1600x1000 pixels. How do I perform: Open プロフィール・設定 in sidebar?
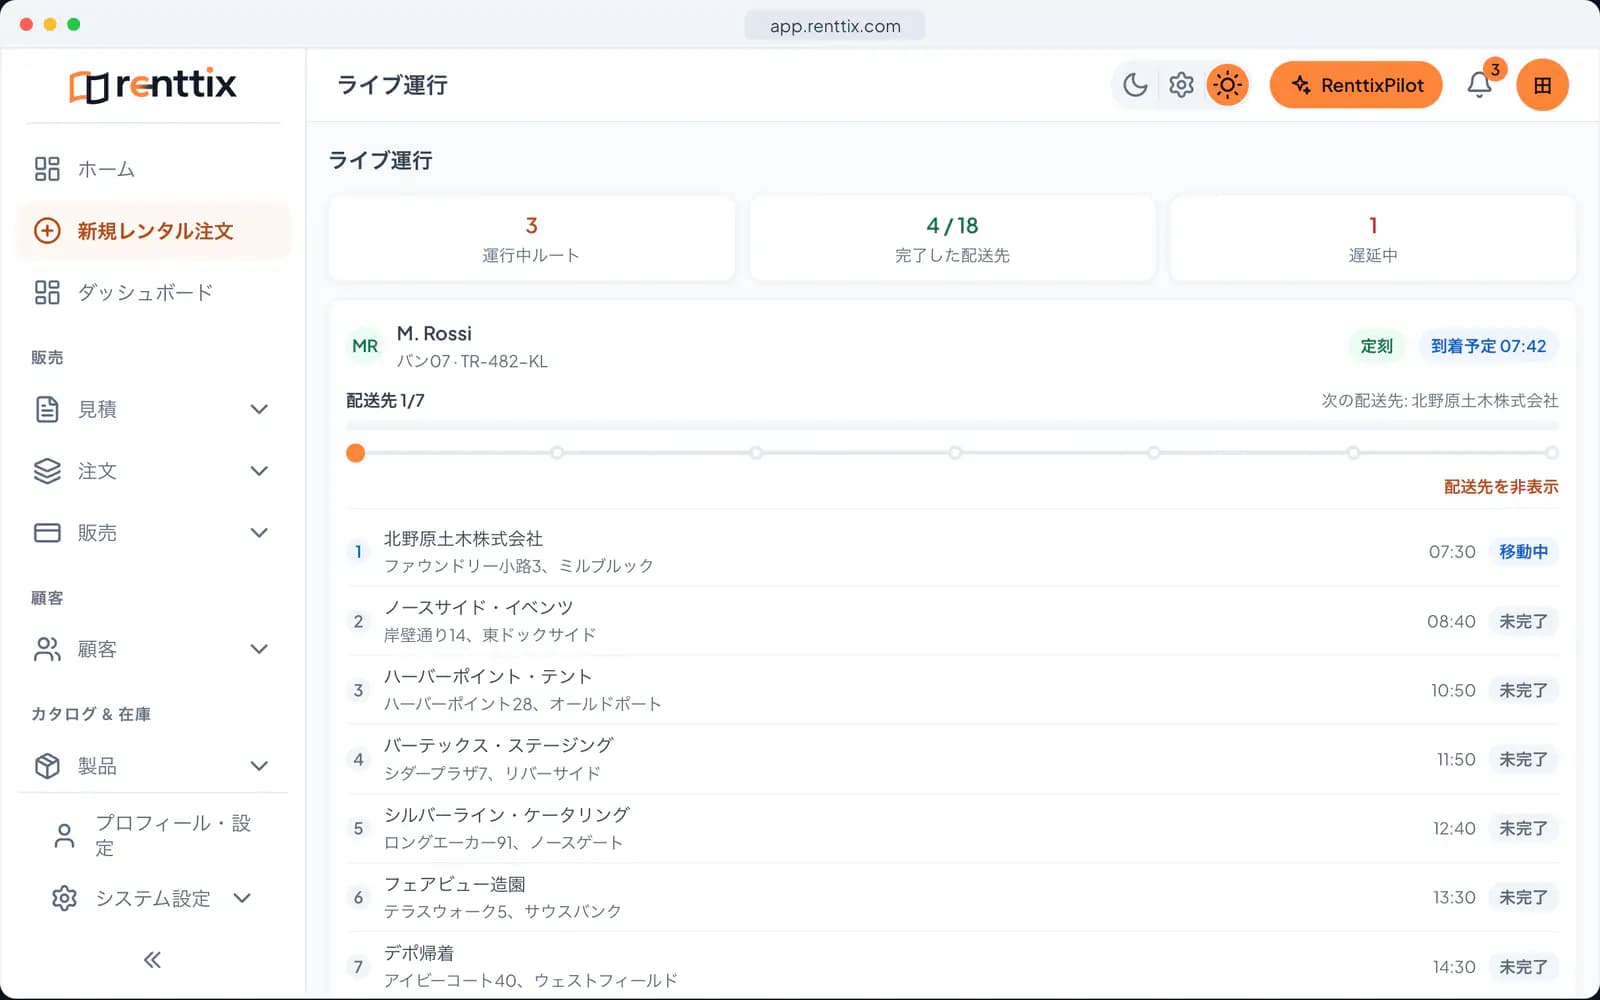(153, 835)
